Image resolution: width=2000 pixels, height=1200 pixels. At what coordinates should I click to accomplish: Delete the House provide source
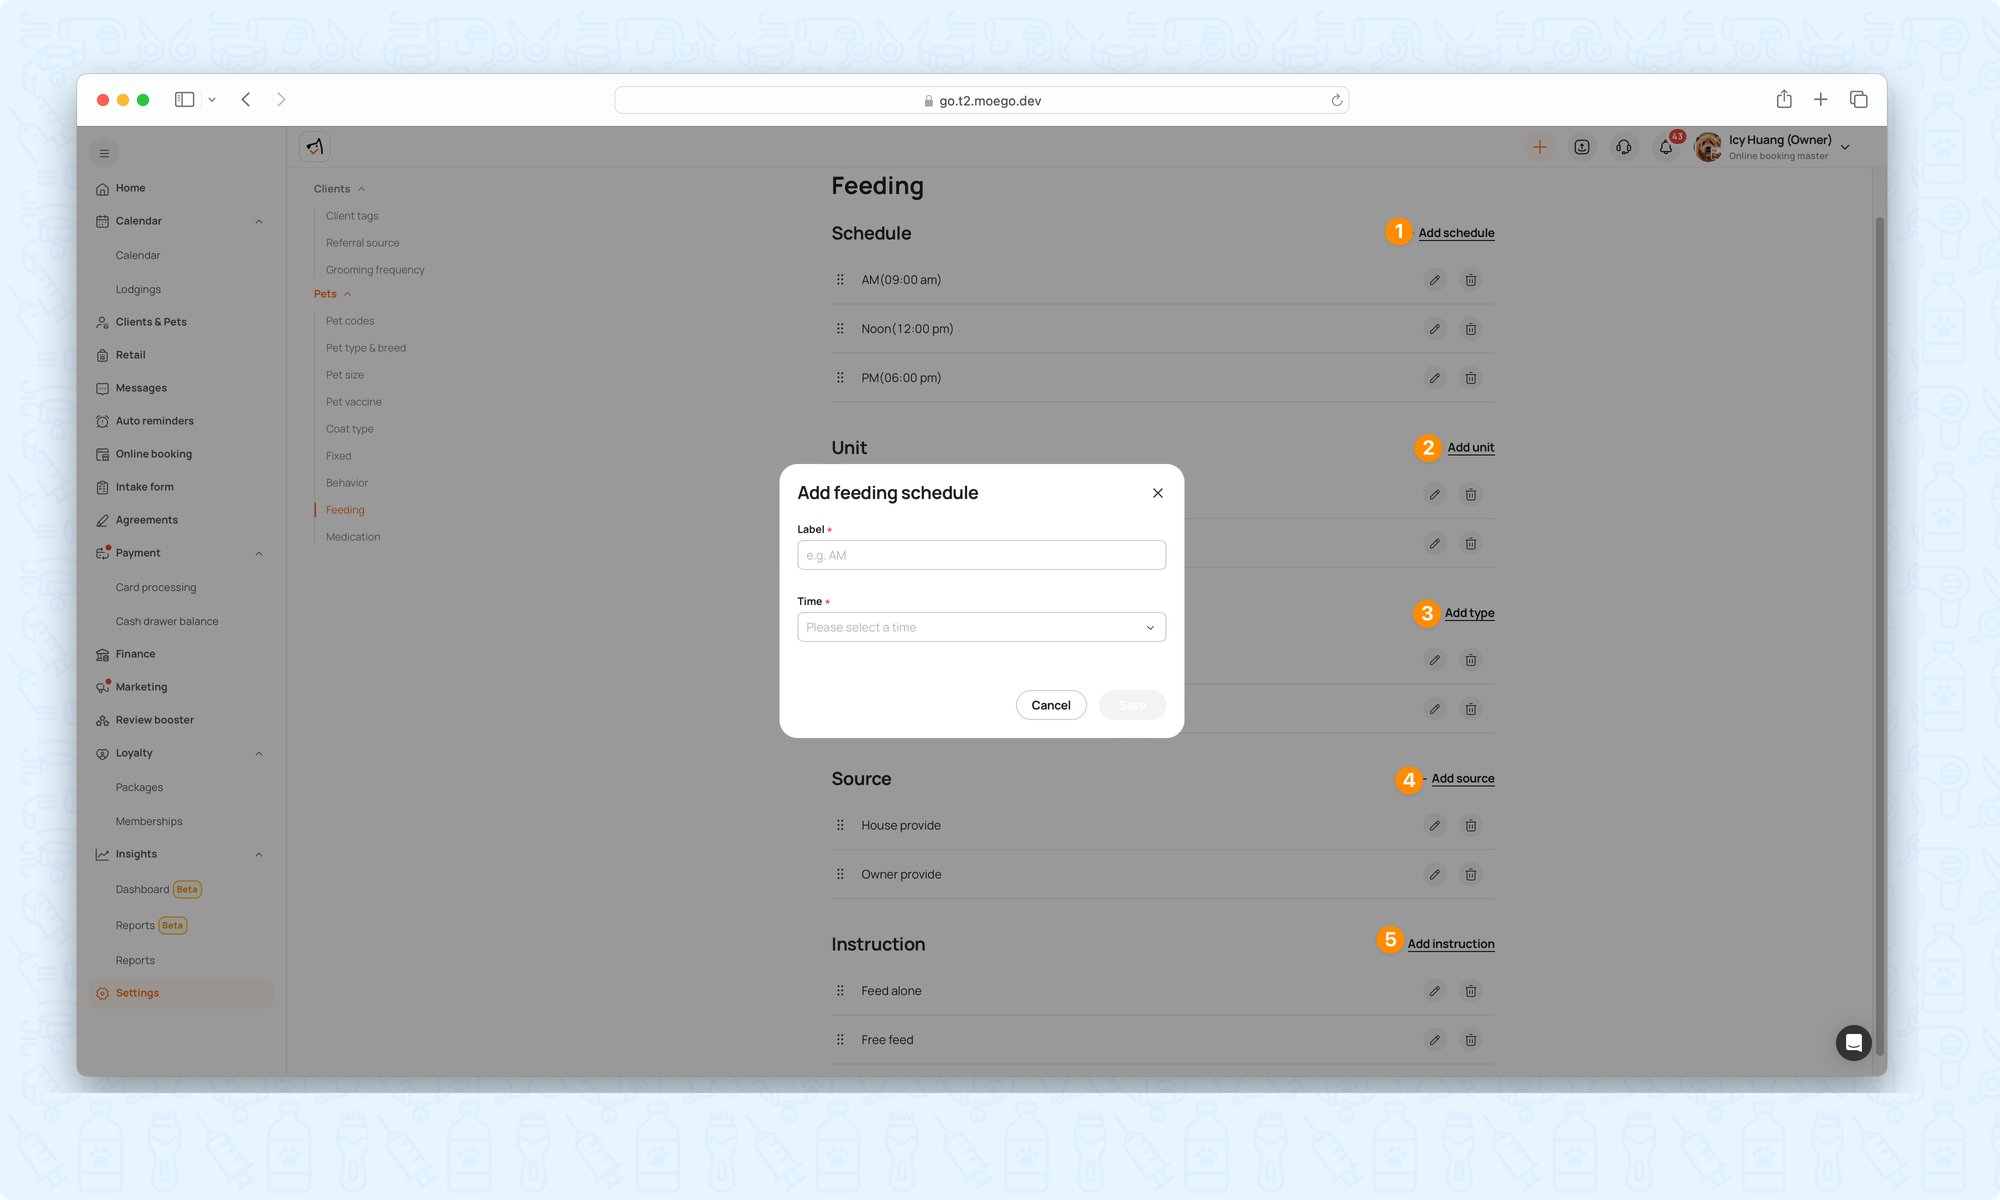pyautogui.click(x=1470, y=825)
